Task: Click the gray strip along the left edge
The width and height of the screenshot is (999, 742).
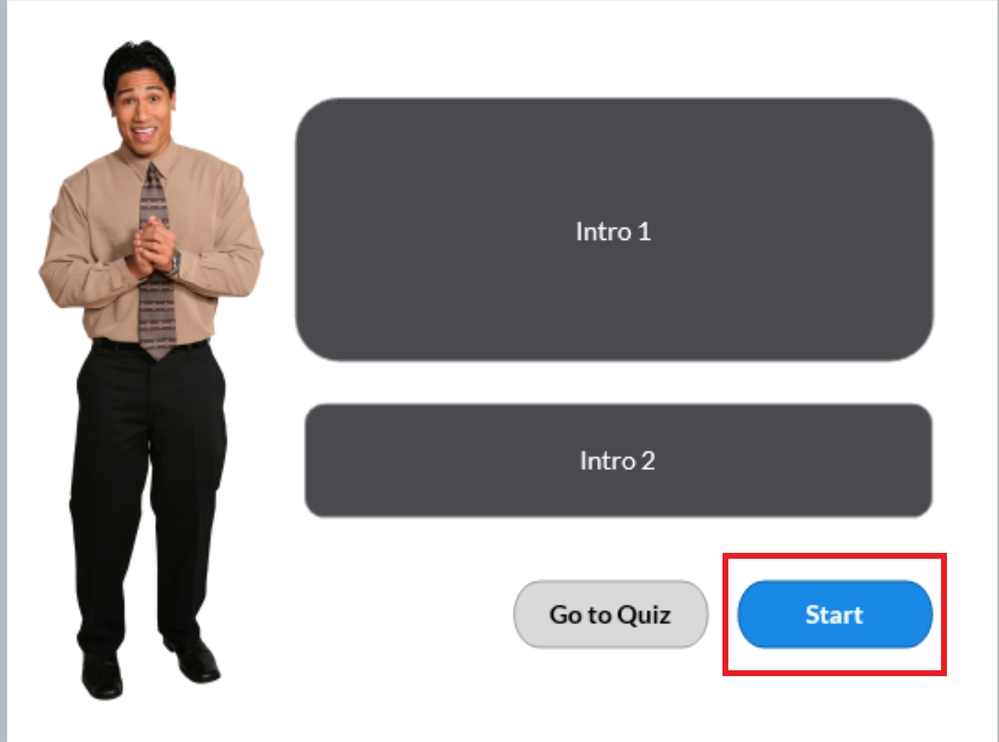Action: click(x=3, y=371)
